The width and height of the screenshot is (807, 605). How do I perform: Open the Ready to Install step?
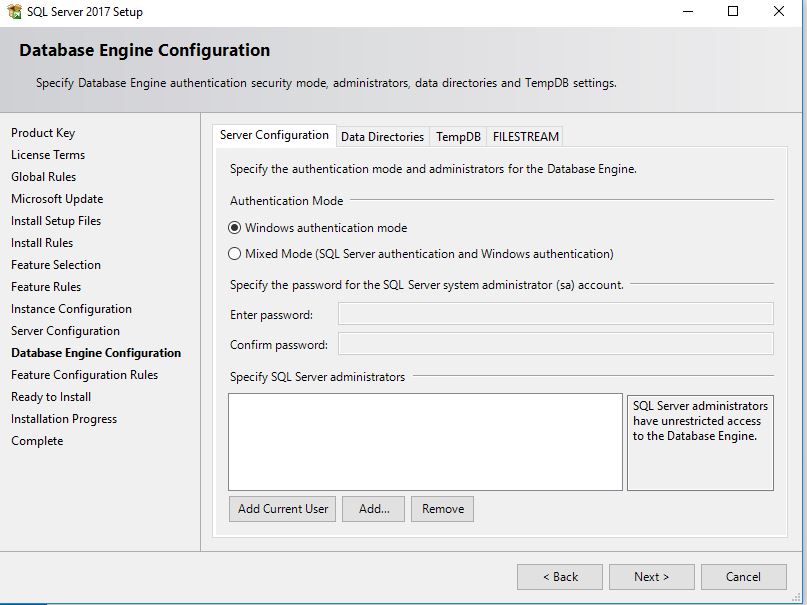point(48,396)
